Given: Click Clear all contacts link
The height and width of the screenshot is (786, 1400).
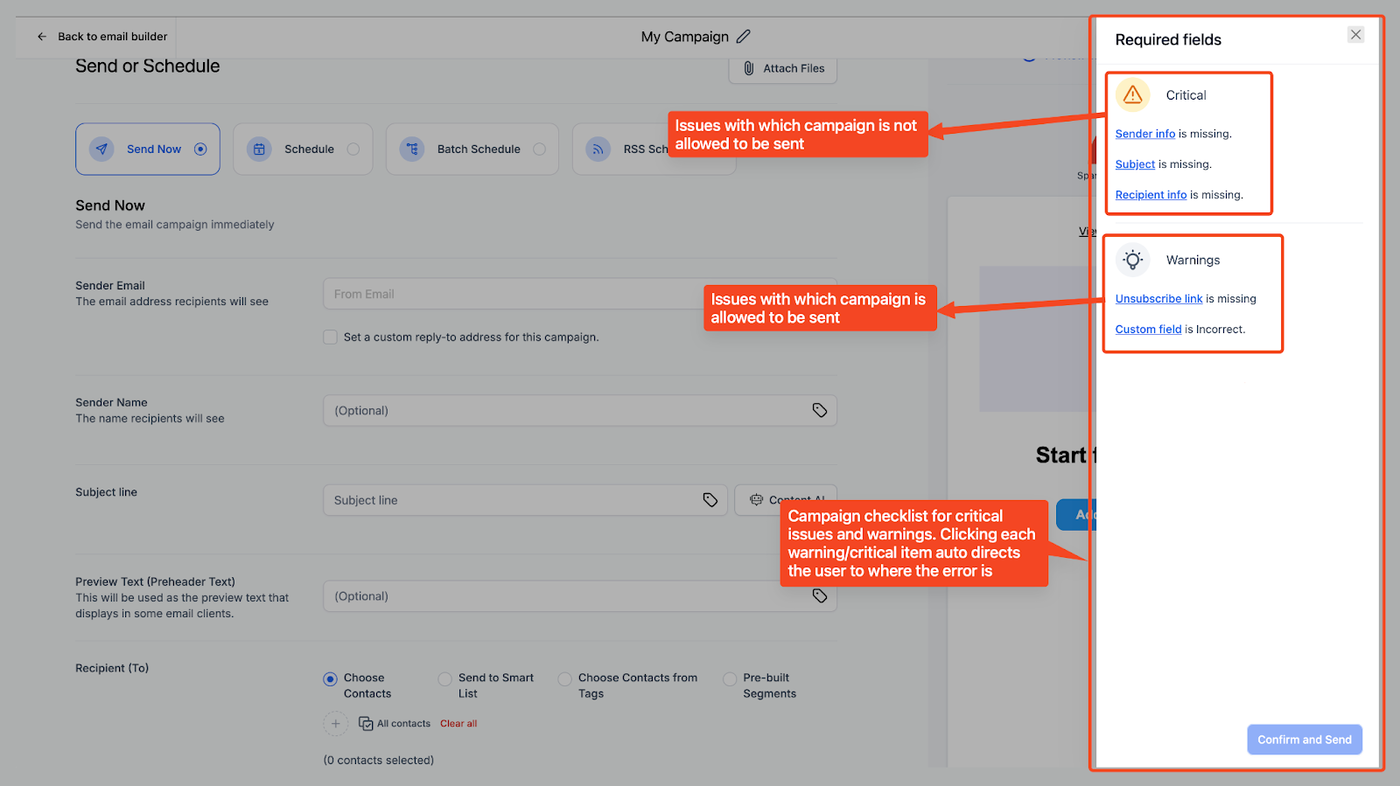Looking at the screenshot, I should tap(458, 724).
